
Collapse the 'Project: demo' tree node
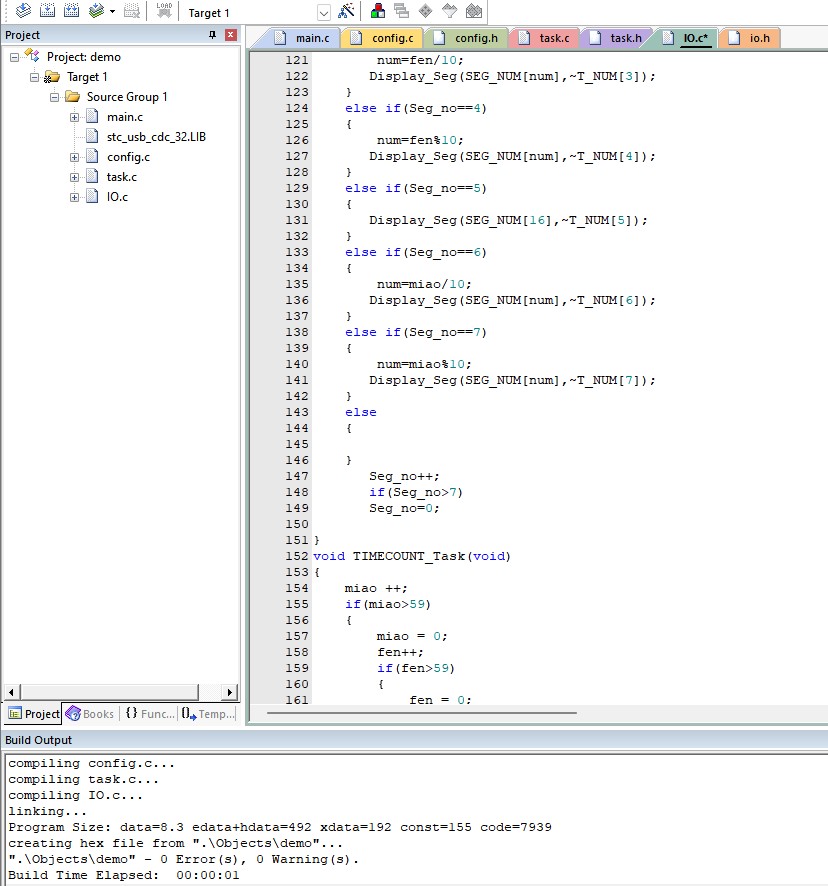(14, 57)
